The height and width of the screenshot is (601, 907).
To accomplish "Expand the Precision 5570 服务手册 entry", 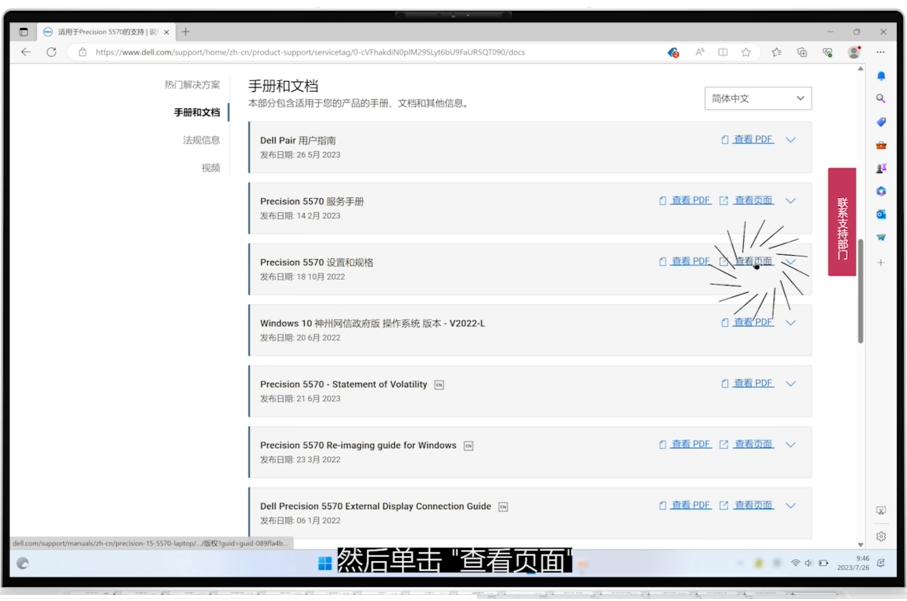I will (x=790, y=200).
